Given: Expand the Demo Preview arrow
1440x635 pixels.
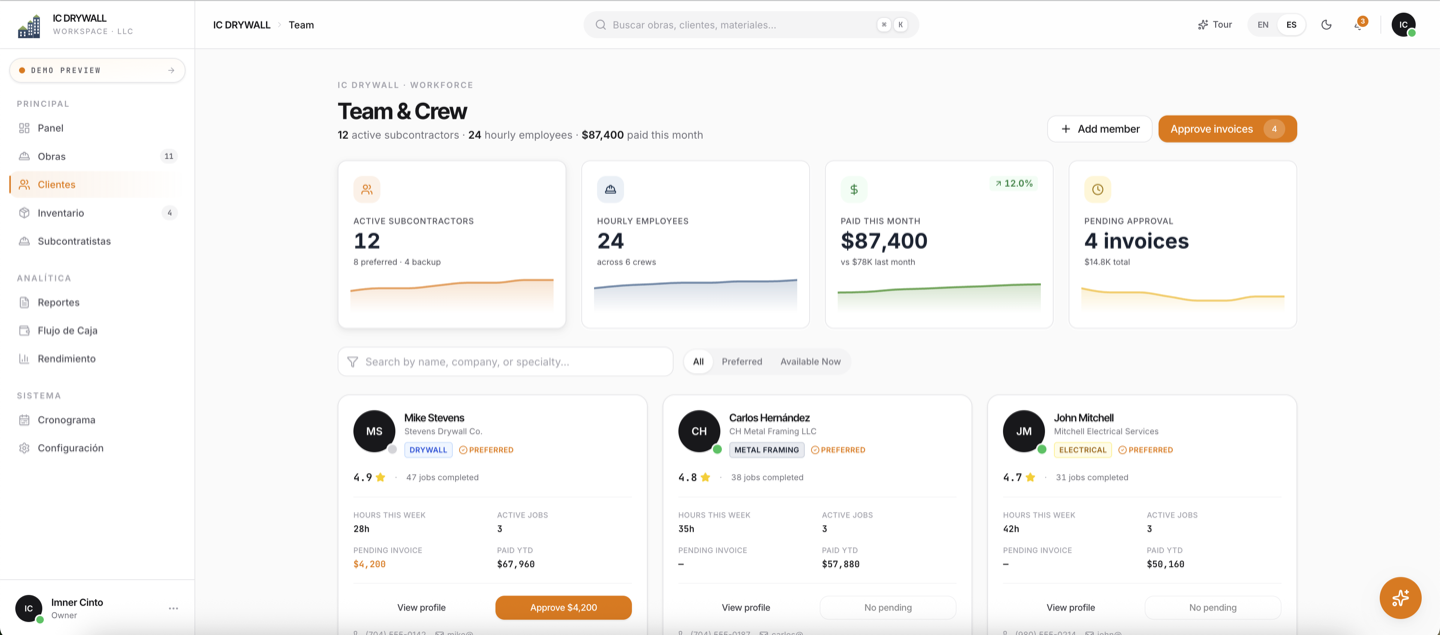Looking at the screenshot, I should (171, 70).
